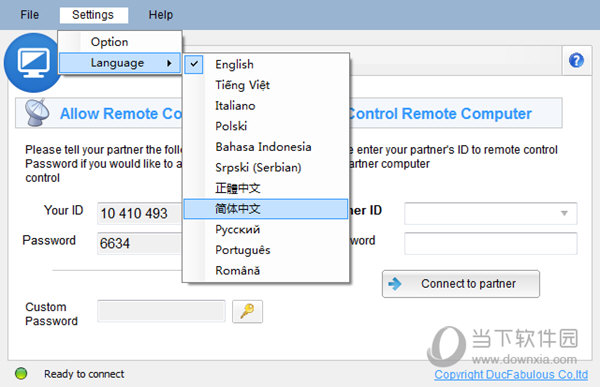Select Română language

coord(266,271)
